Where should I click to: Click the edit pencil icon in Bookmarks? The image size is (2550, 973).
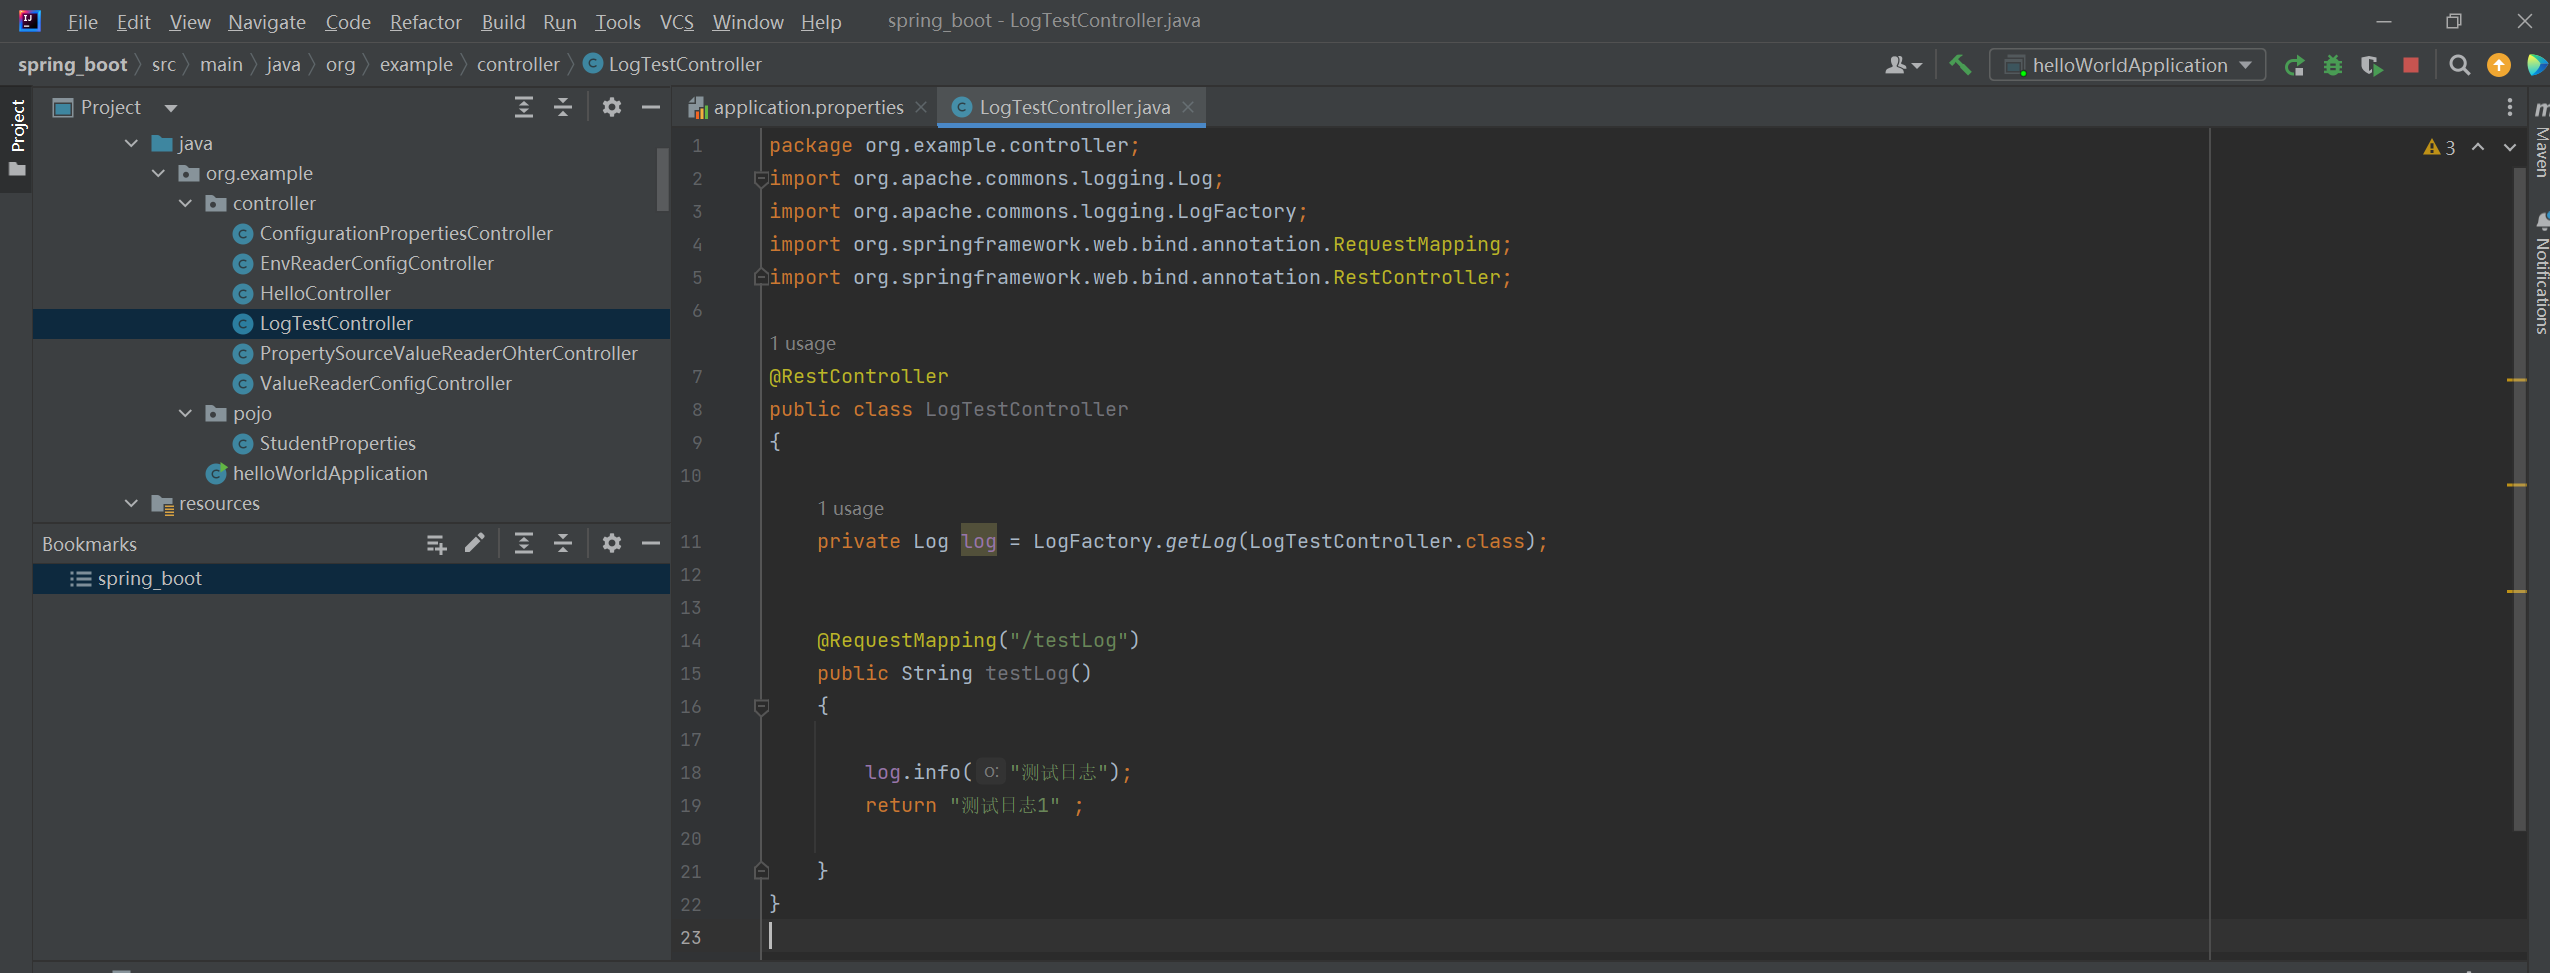475,543
